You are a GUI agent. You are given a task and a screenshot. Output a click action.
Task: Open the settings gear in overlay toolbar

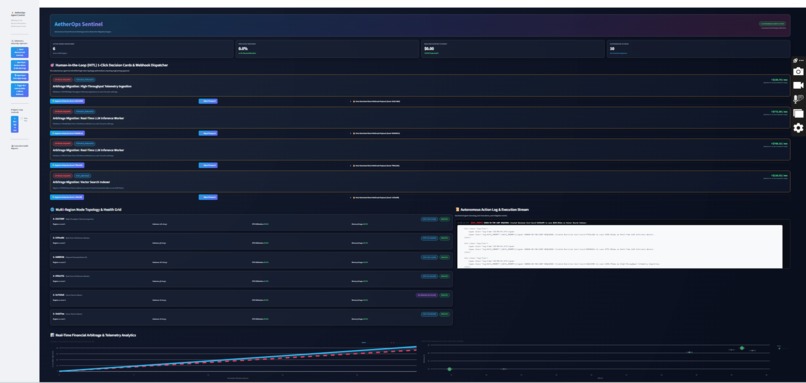[798, 127]
